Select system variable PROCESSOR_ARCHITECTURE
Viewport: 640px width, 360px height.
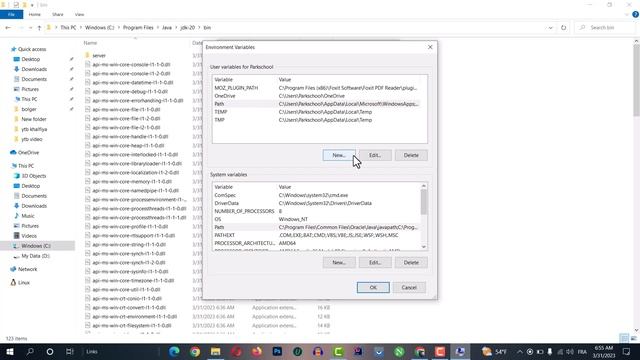click(316, 243)
